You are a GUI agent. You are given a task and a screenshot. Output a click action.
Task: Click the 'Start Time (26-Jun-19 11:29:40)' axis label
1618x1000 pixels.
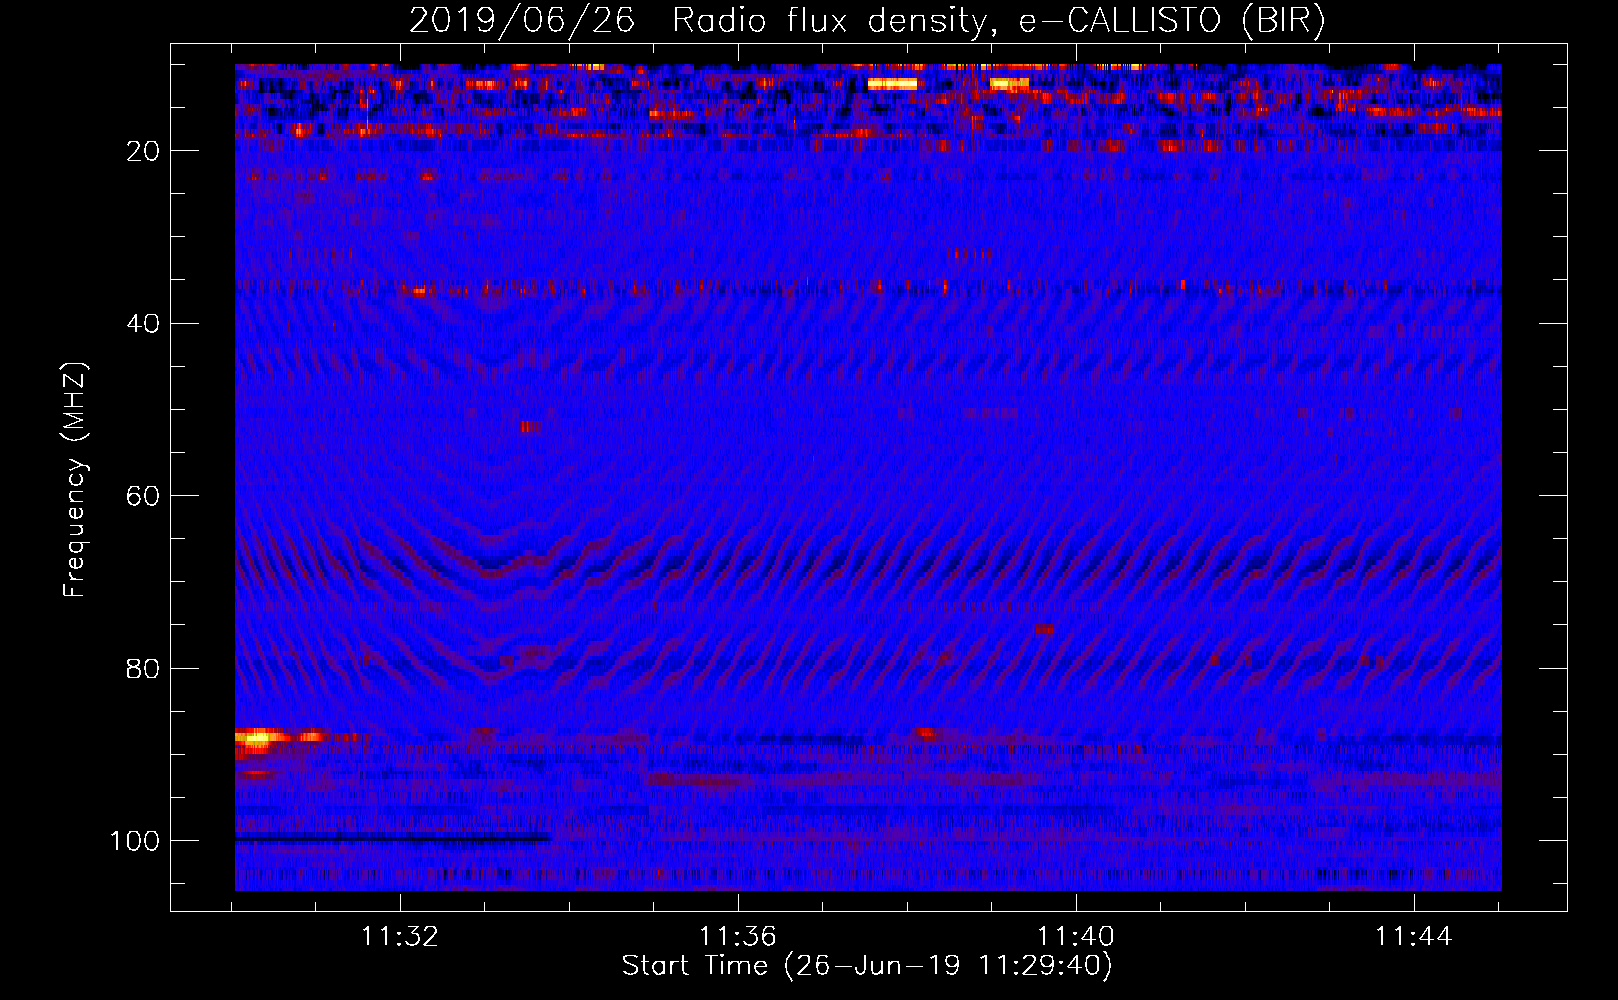867,966
